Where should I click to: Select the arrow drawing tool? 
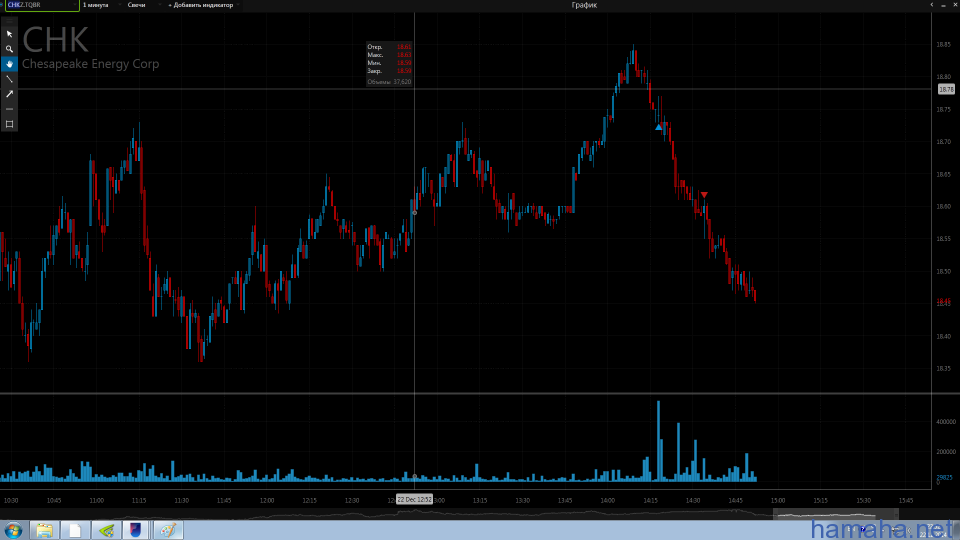point(9,94)
